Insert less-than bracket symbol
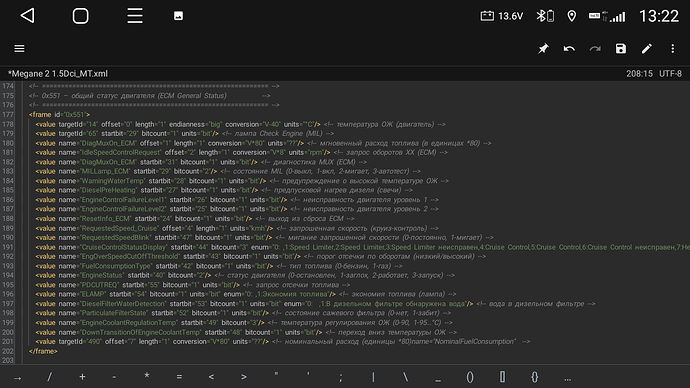Viewport: 690px width, 388px height. [x=211, y=377]
